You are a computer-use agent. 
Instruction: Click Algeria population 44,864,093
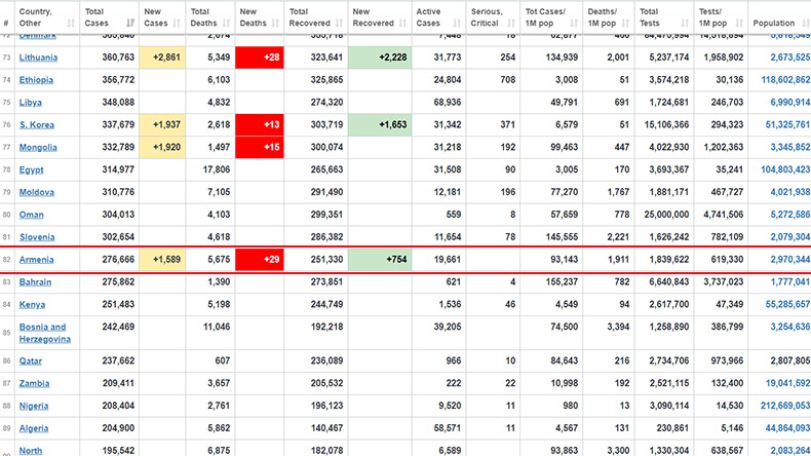788,429
